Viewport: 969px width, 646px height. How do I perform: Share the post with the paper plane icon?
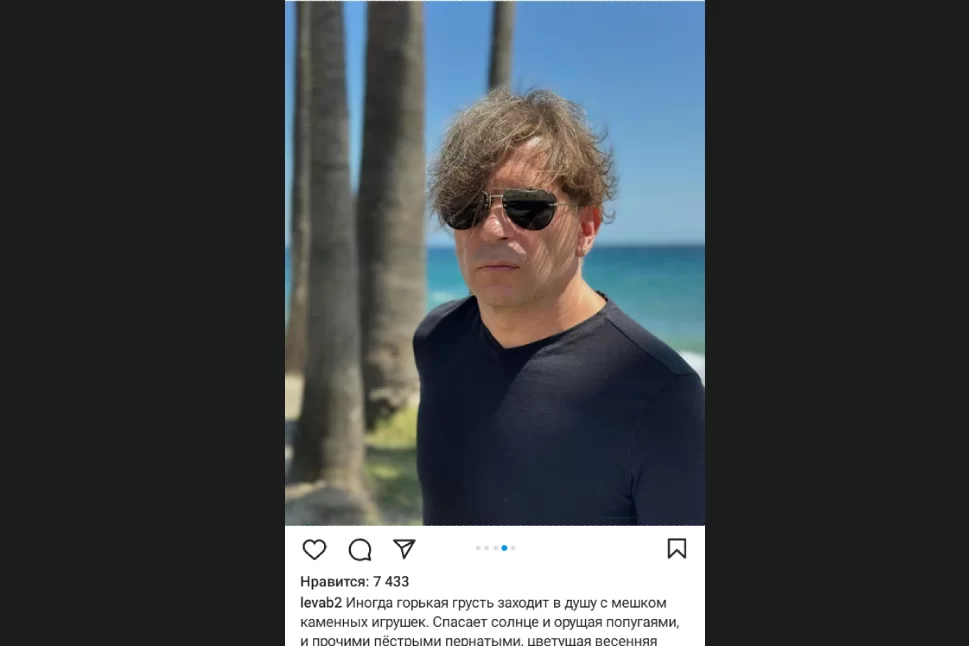(x=404, y=549)
